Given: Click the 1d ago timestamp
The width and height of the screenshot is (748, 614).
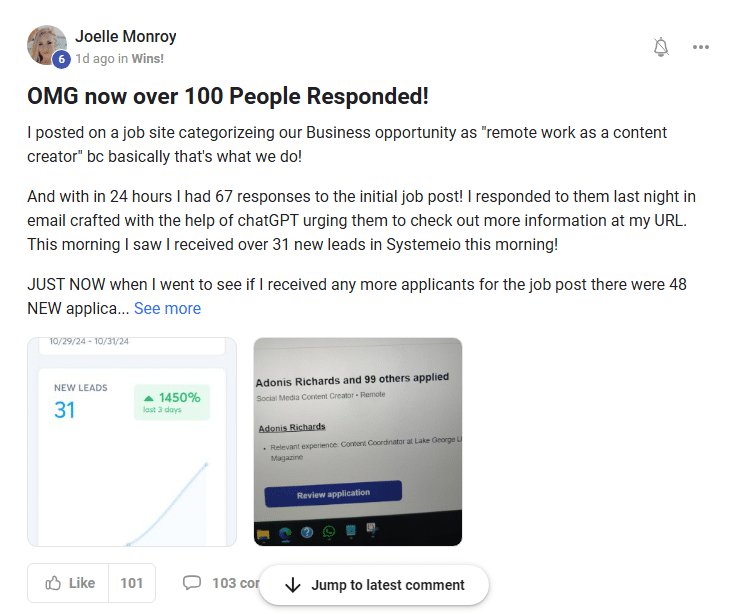Looking at the screenshot, I should [94, 58].
